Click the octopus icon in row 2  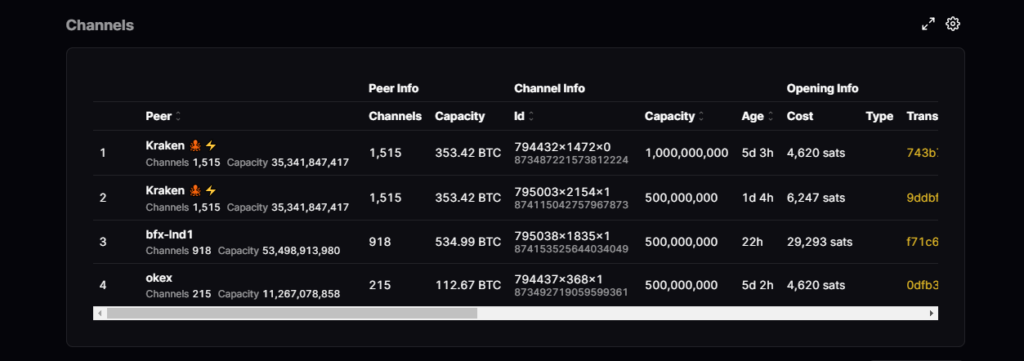[195, 191]
